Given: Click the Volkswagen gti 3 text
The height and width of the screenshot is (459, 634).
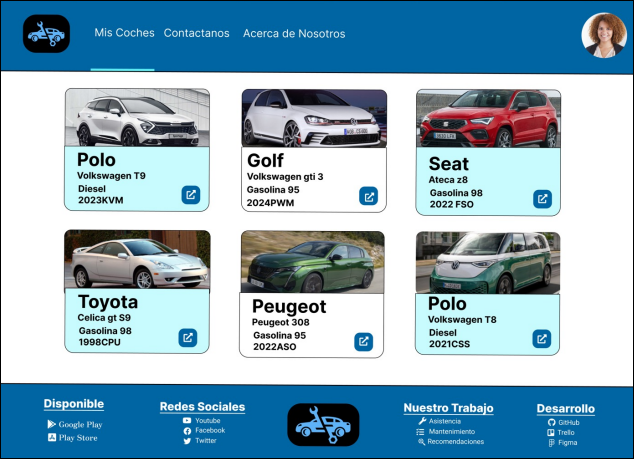Looking at the screenshot, I should coord(285,177).
